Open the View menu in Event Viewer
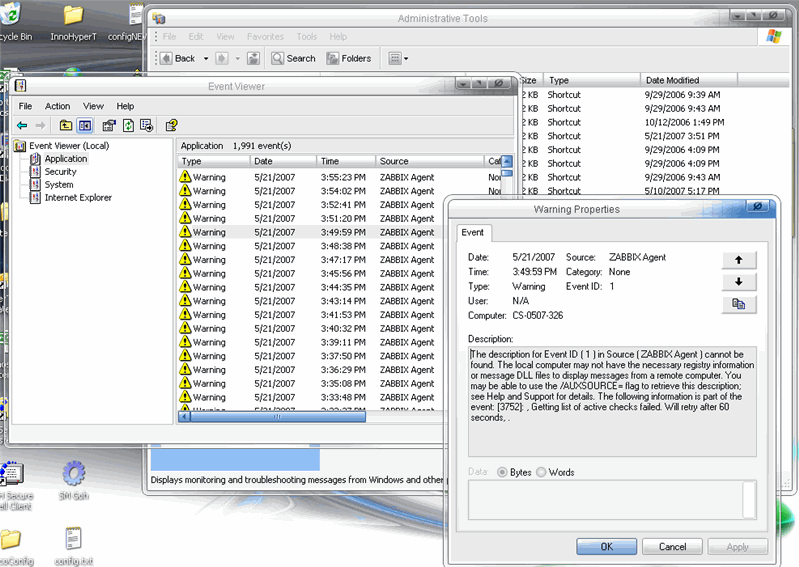The height and width of the screenshot is (567, 799). (93, 106)
